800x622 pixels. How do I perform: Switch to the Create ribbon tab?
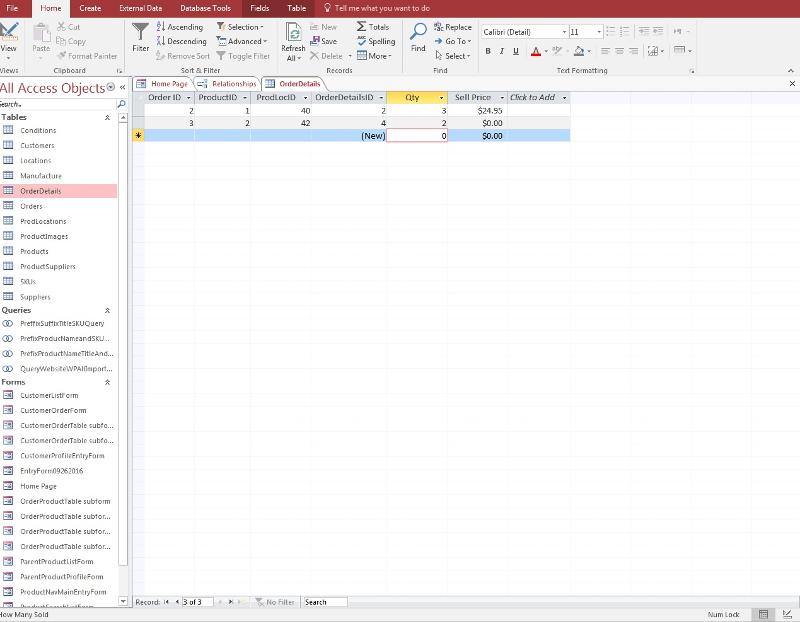click(x=90, y=8)
